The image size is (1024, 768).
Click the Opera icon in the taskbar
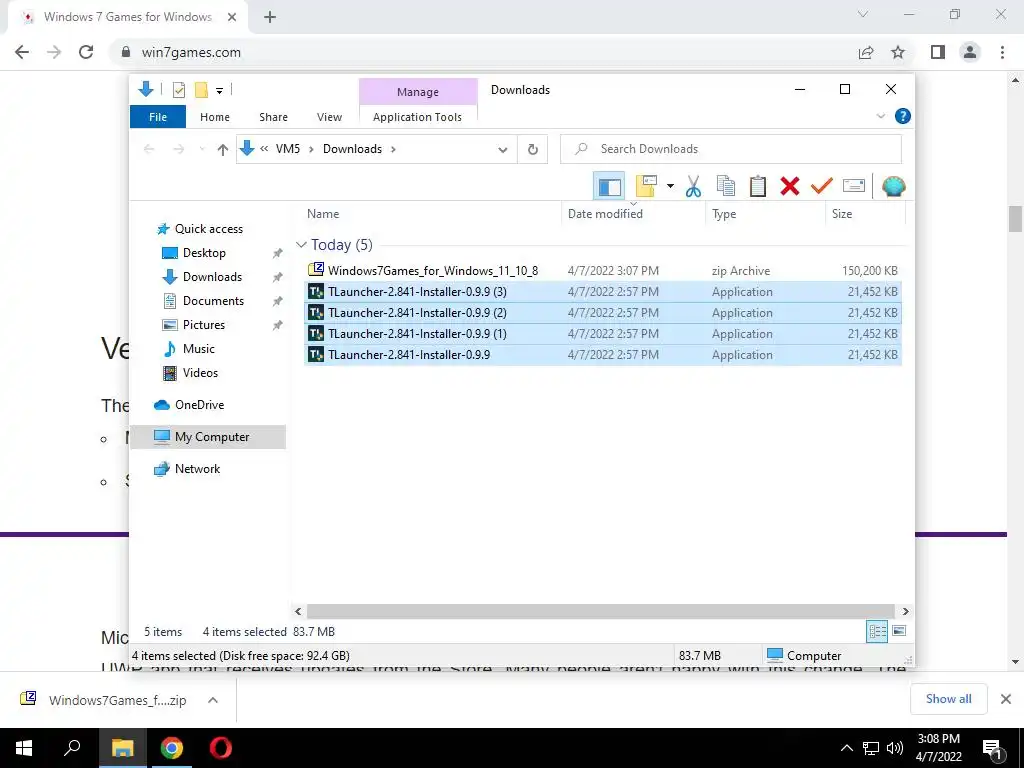pos(221,748)
